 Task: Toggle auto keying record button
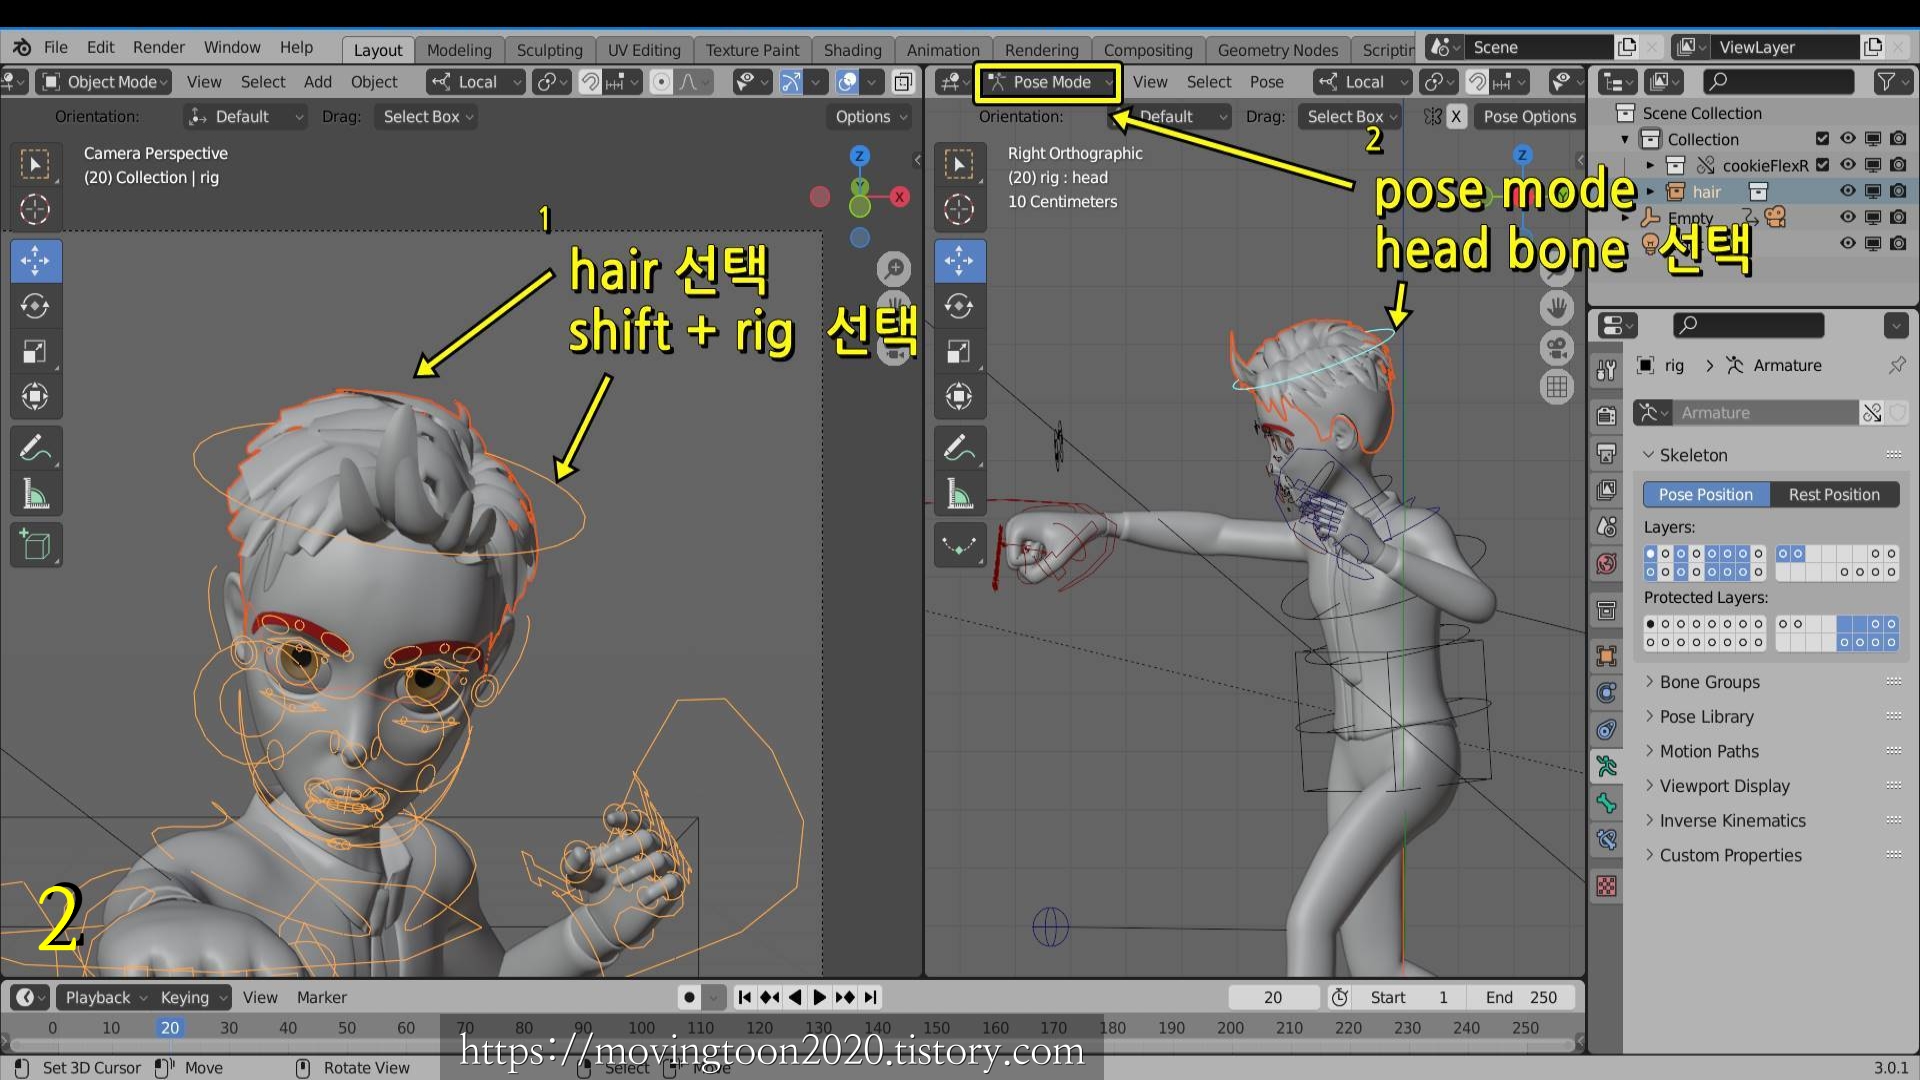[x=689, y=997]
